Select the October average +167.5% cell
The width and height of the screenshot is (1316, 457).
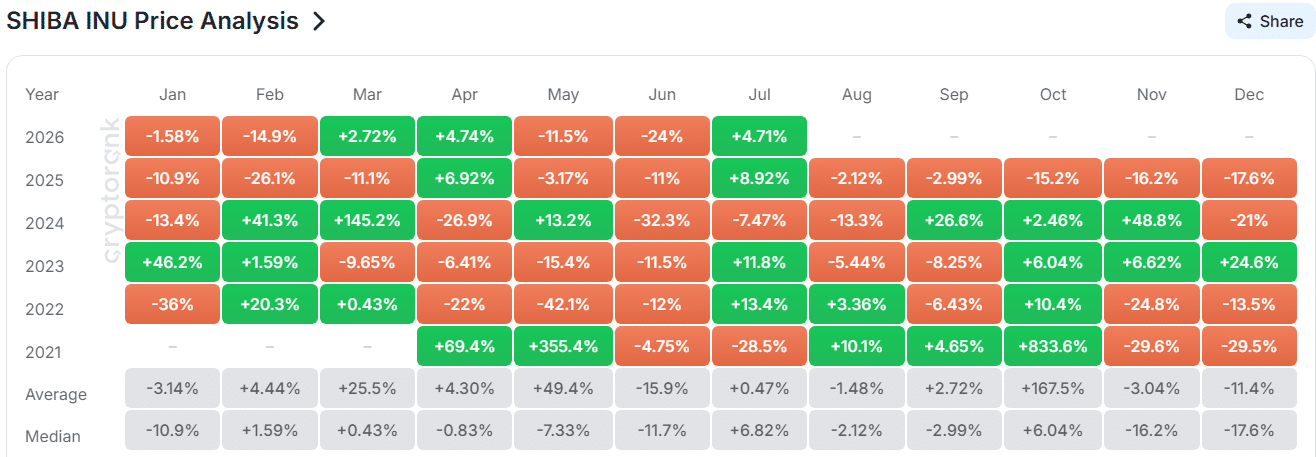point(1053,388)
